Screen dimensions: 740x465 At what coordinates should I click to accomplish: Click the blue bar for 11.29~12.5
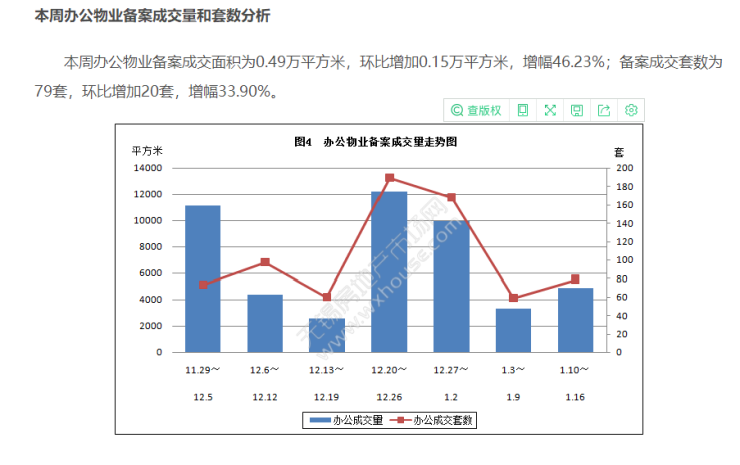tap(203, 280)
